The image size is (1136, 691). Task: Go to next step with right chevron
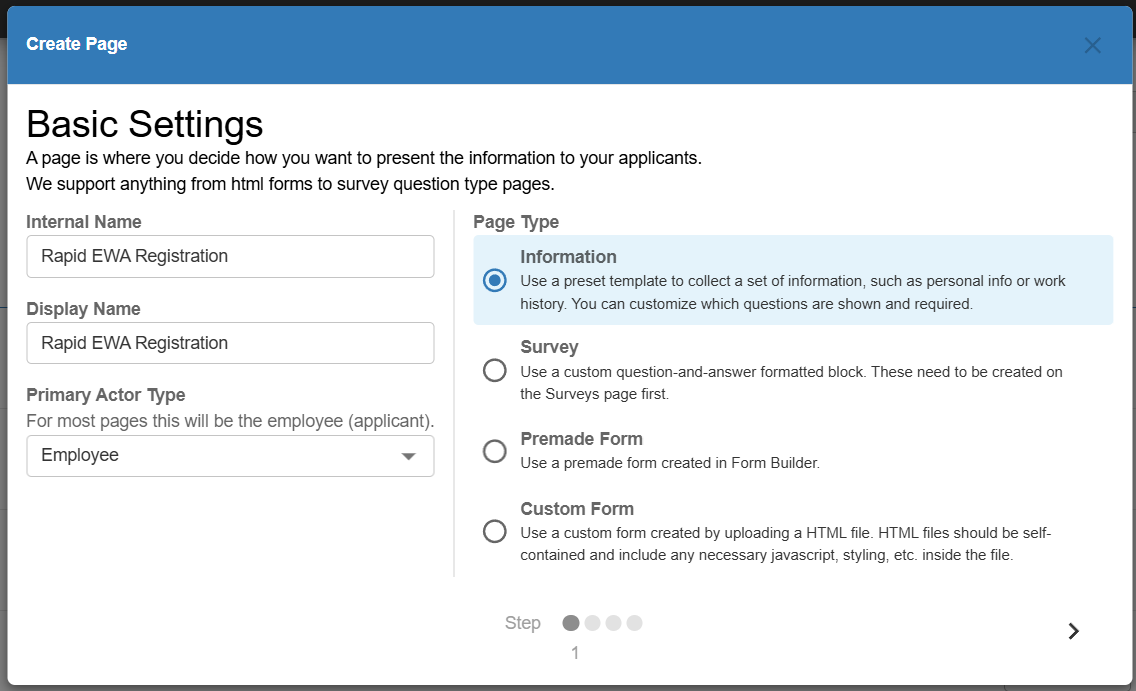[x=1073, y=631]
